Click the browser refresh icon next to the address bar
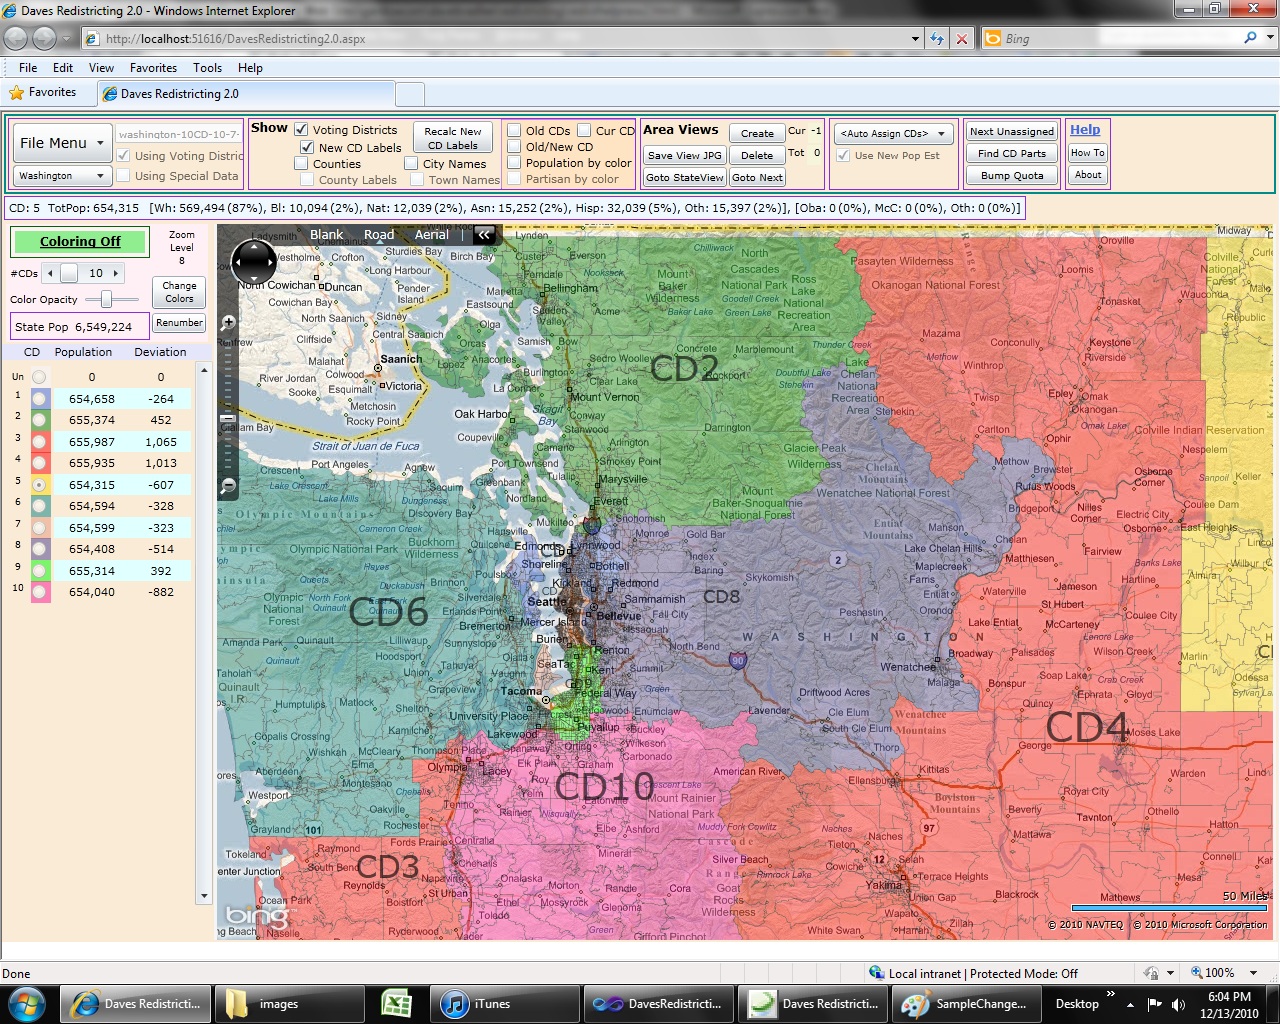Screen dimensions: 1280x1024 [937, 39]
